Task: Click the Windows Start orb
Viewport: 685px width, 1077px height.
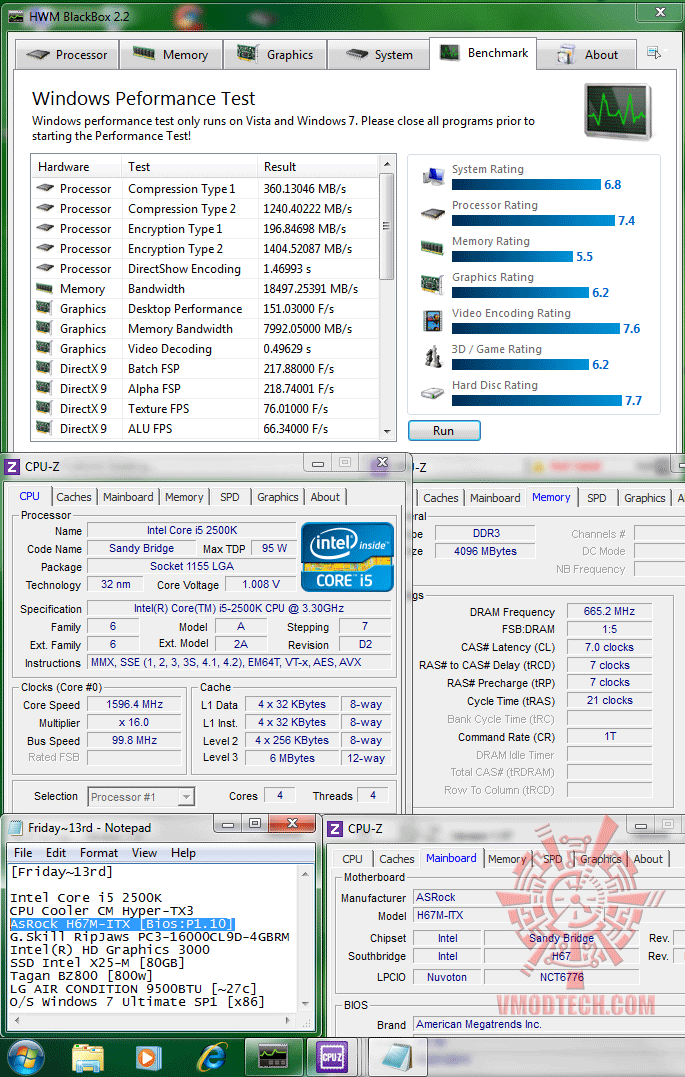Action: pyautogui.click(x=25, y=1056)
